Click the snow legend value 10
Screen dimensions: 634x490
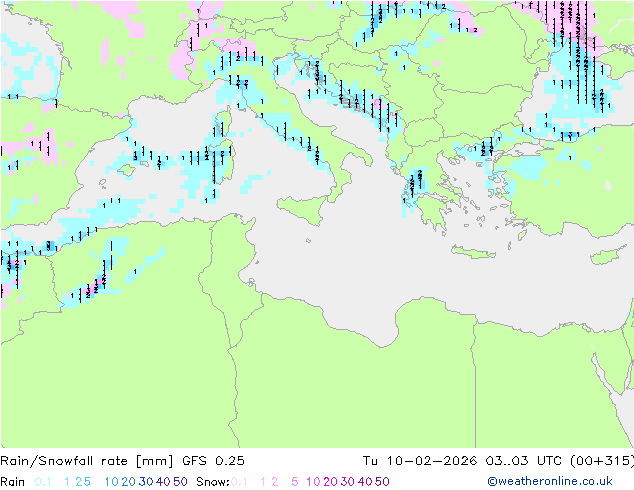(x=313, y=482)
